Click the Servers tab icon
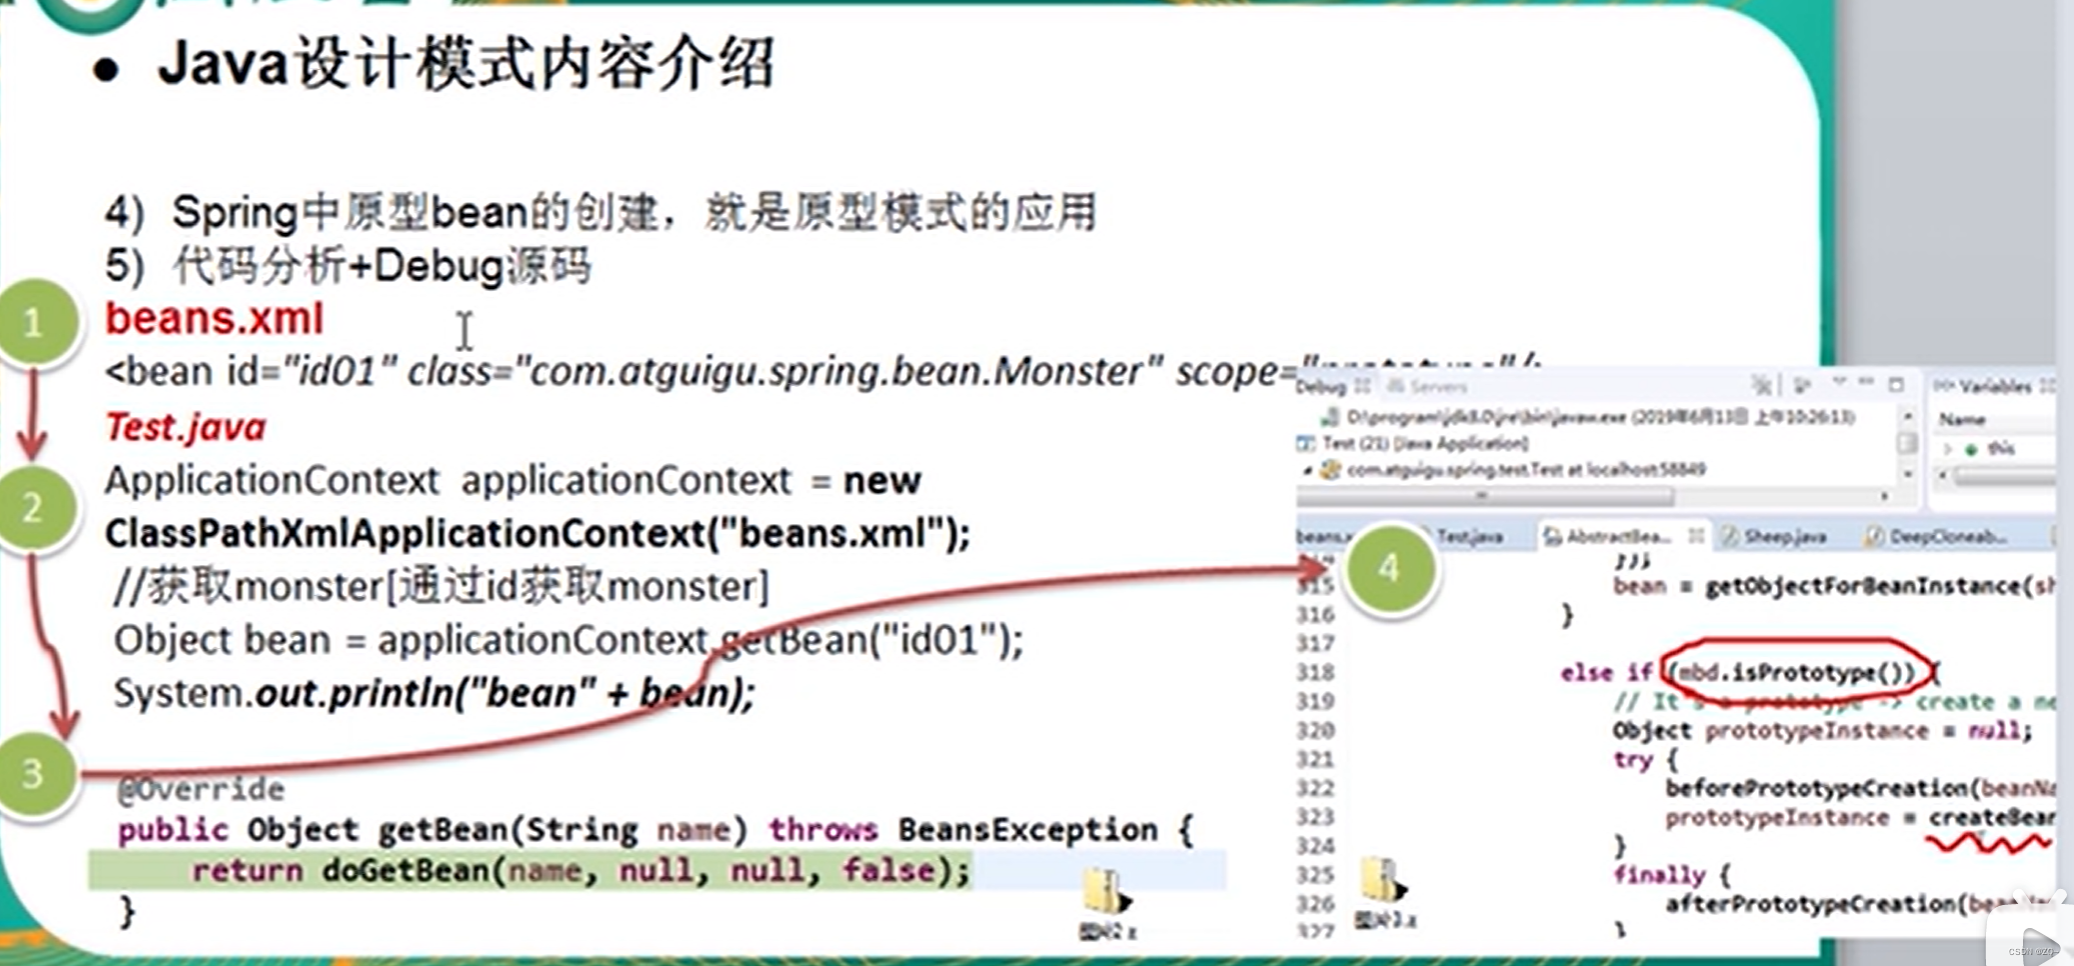This screenshot has width=2074, height=966. tap(1396, 386)
